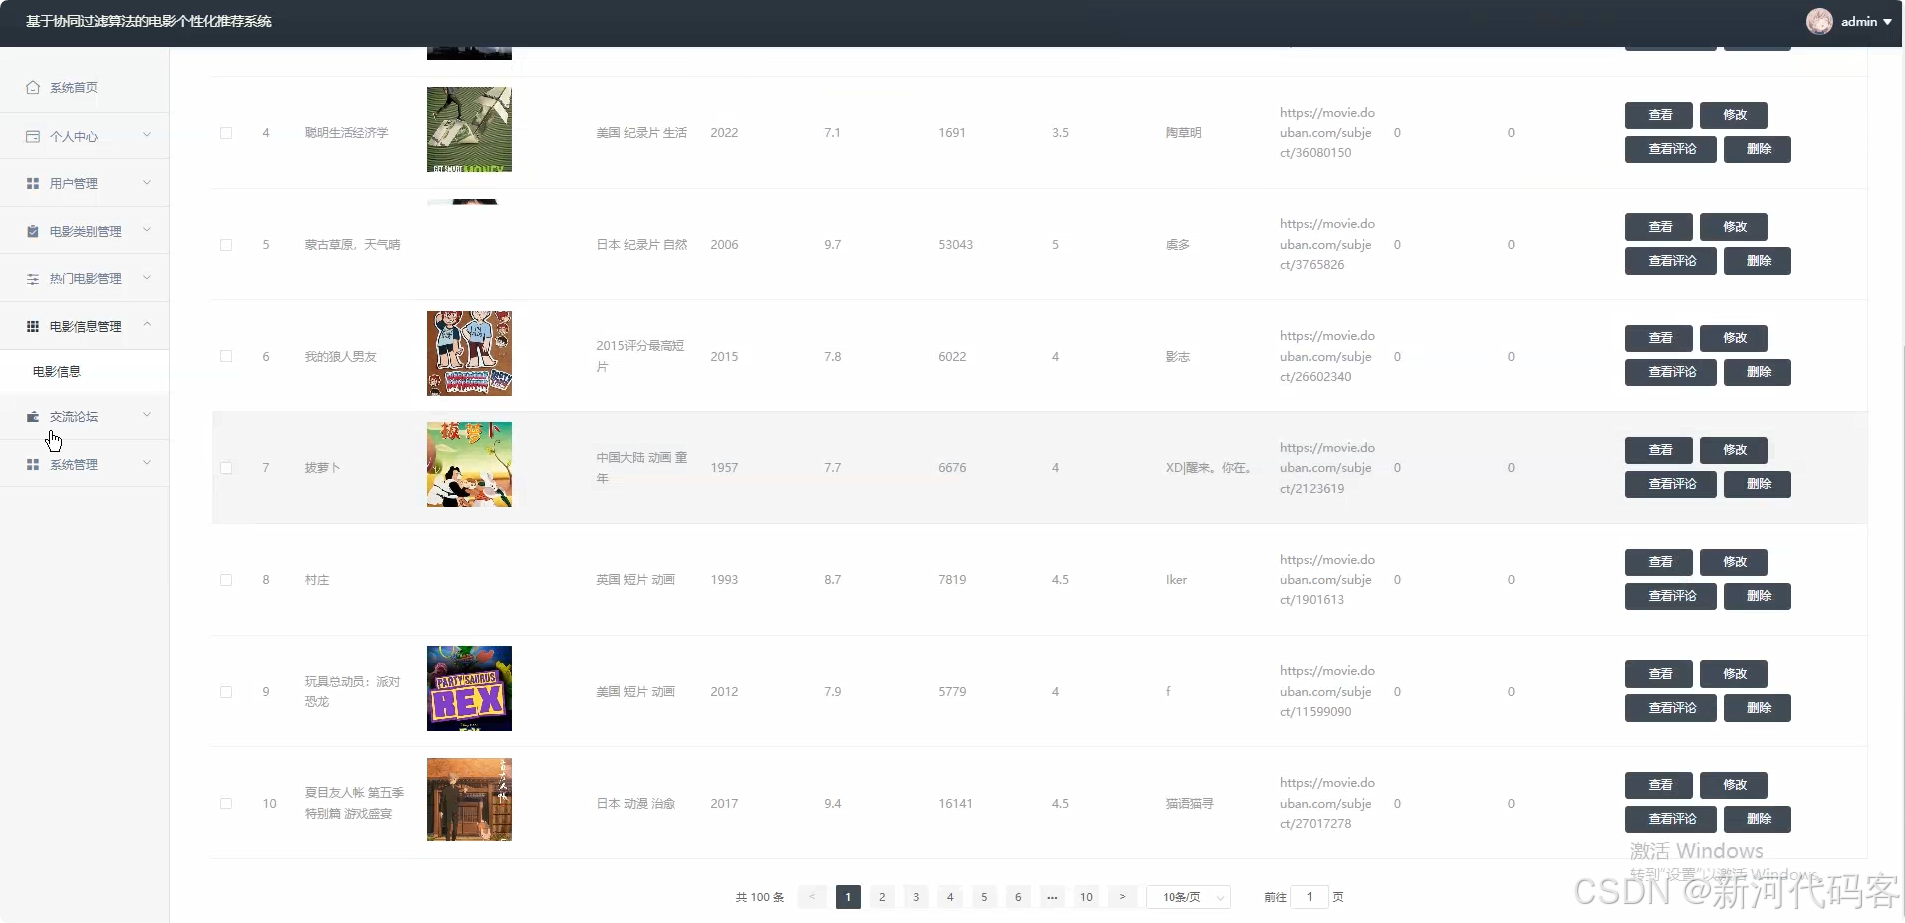Open the 夏目友人帐 poster thumbnail
1905x923 pixels.
pos(469,799)
